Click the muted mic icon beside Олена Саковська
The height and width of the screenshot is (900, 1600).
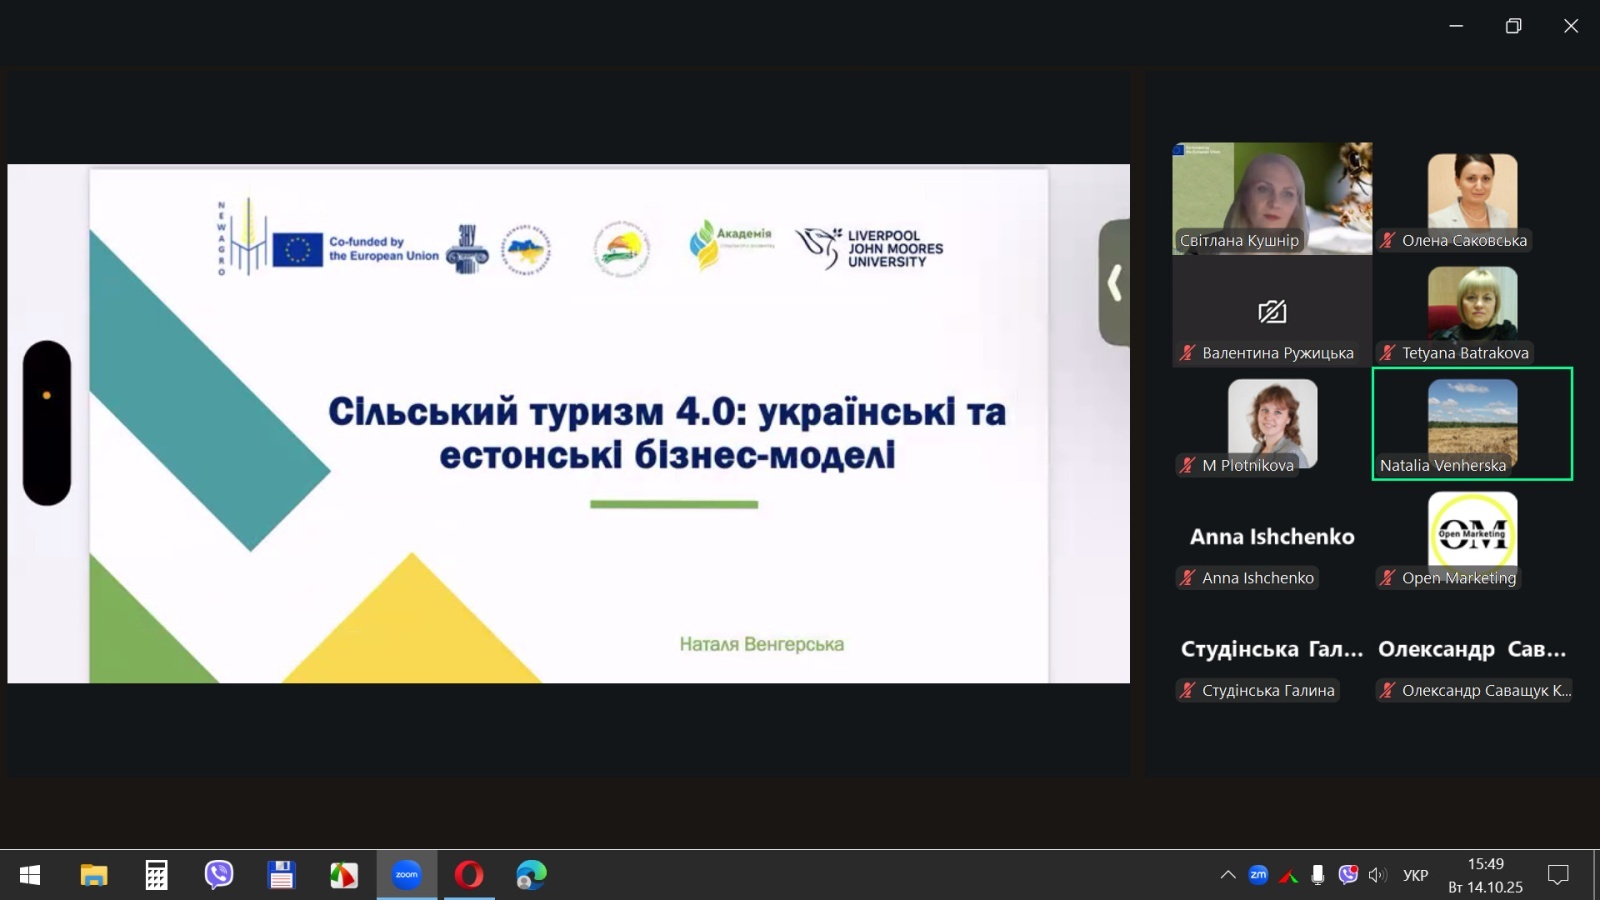click(1388, 240)
